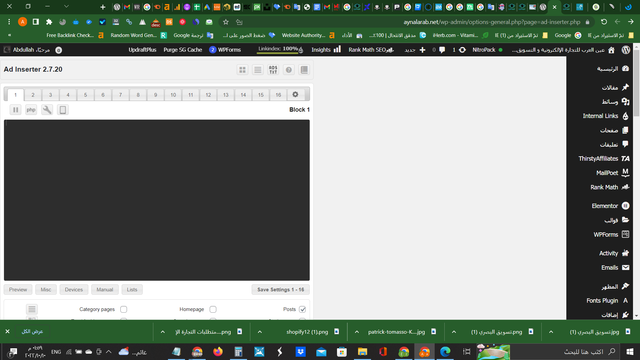
Task: Show hidden system tray icons
Action: (109, 352)
